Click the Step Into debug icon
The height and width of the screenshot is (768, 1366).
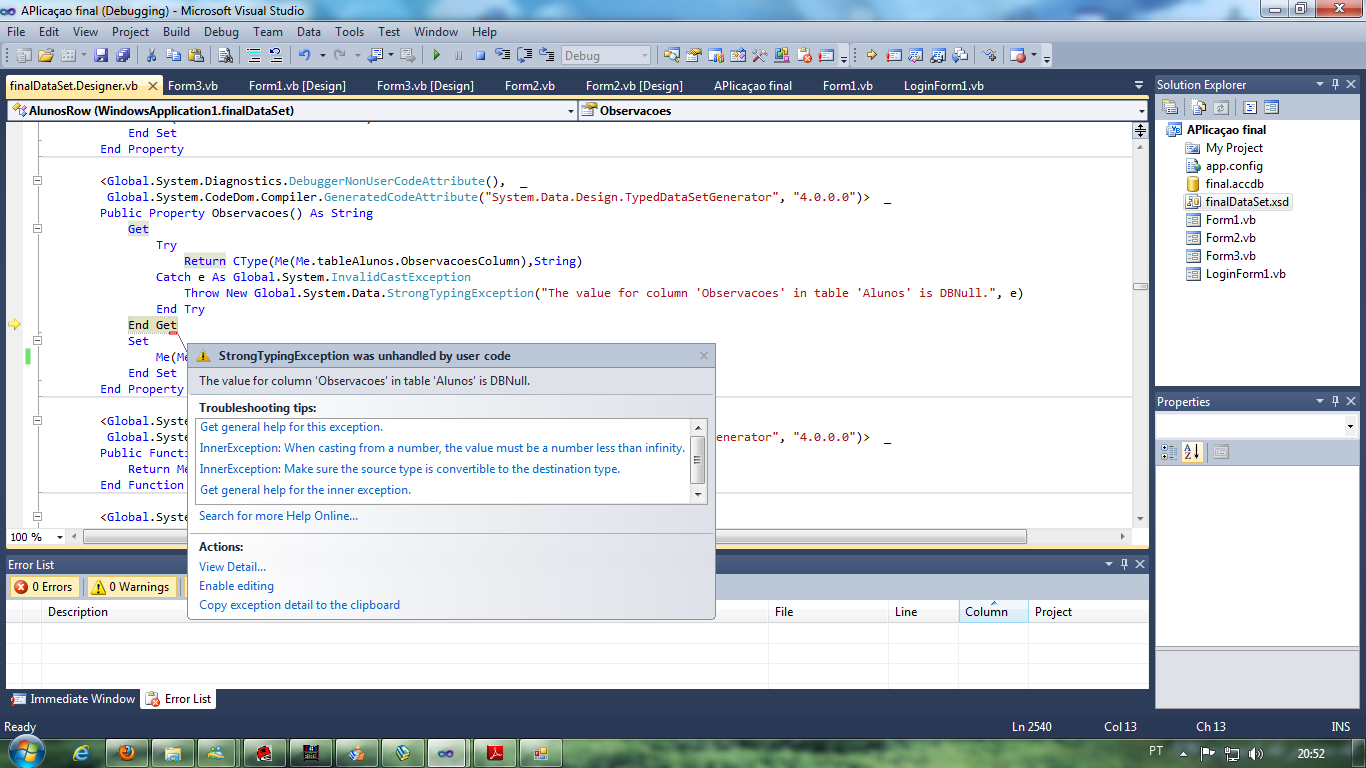(502, 56)
